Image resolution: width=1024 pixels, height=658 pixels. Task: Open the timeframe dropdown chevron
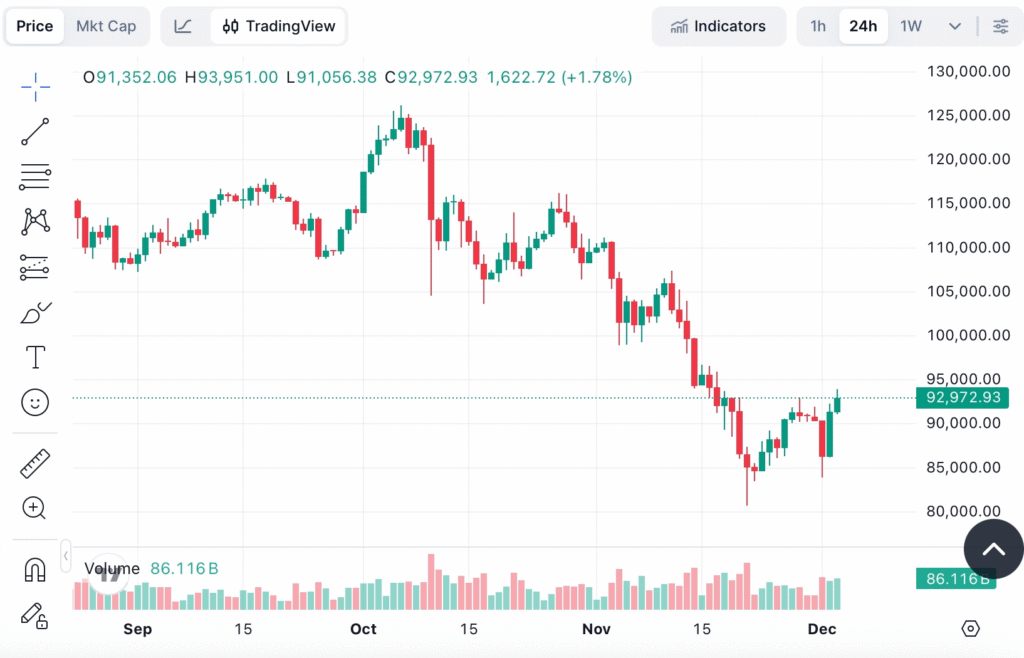pyautogui.click(x=955, y=26)
